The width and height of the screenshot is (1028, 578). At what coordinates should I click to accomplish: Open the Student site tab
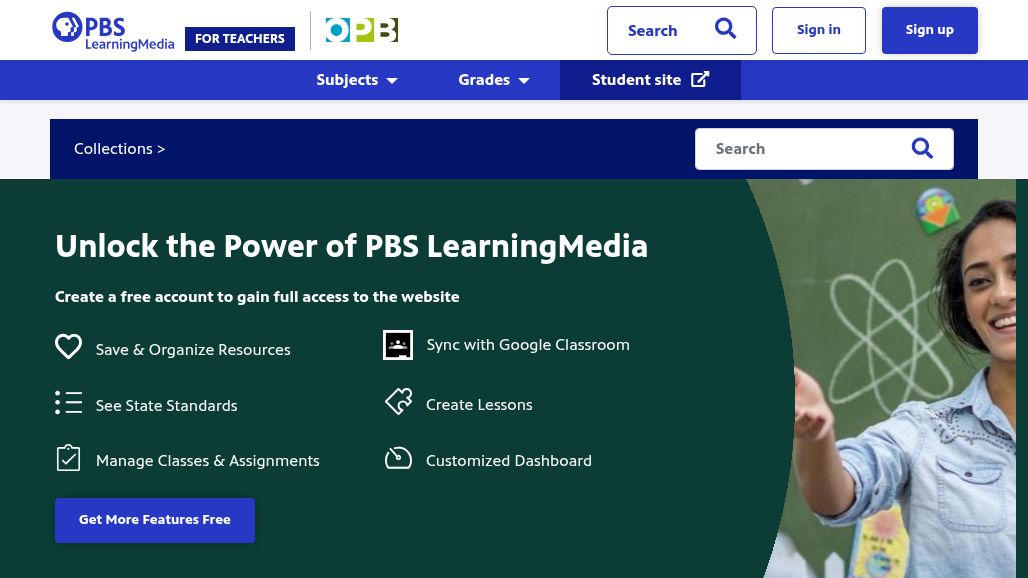(637, 80)
